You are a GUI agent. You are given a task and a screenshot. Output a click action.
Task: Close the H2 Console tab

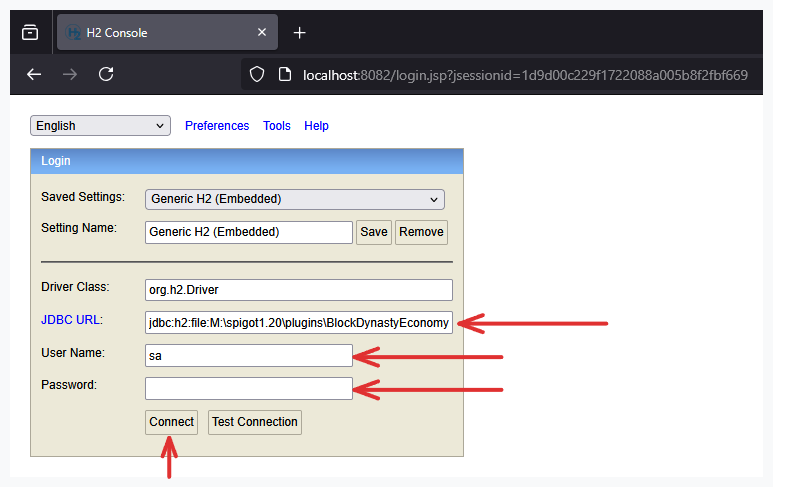(x=263, y=33)
